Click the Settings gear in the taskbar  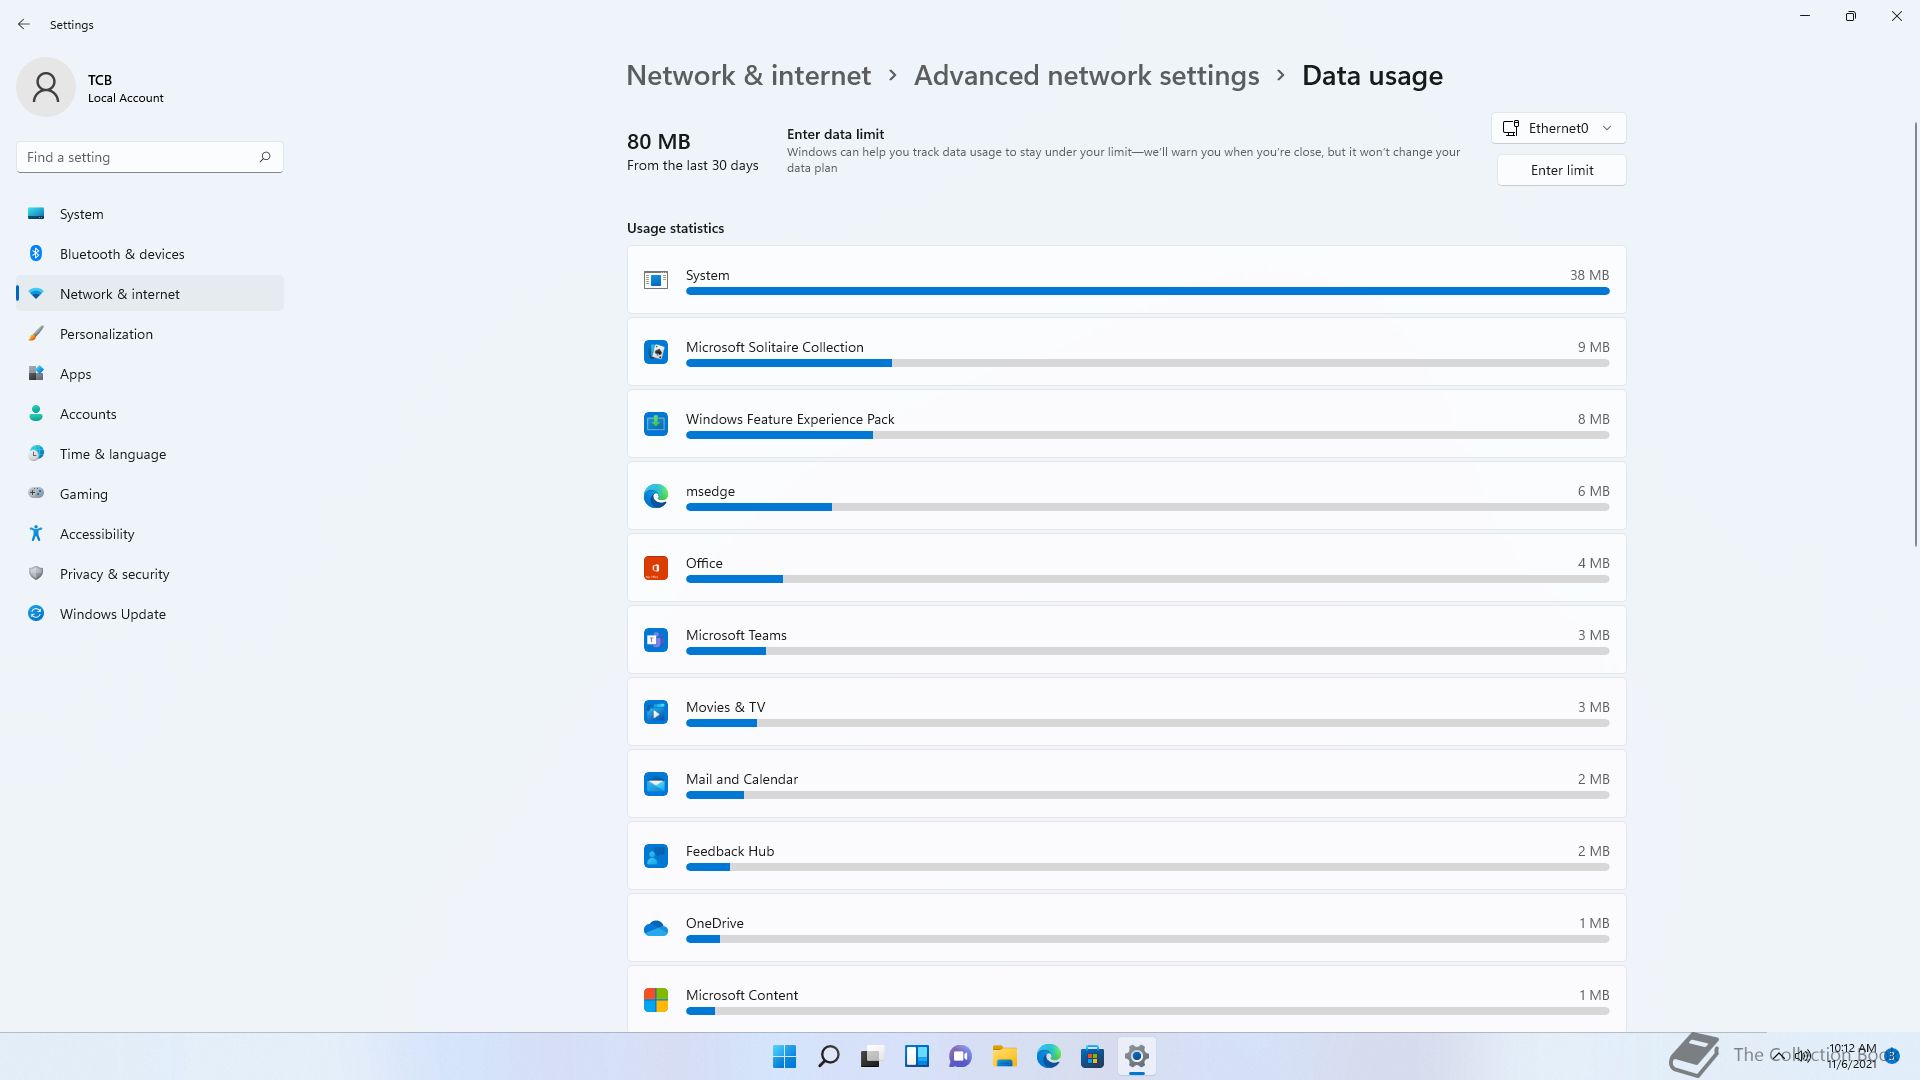tap(1137, 1056)
